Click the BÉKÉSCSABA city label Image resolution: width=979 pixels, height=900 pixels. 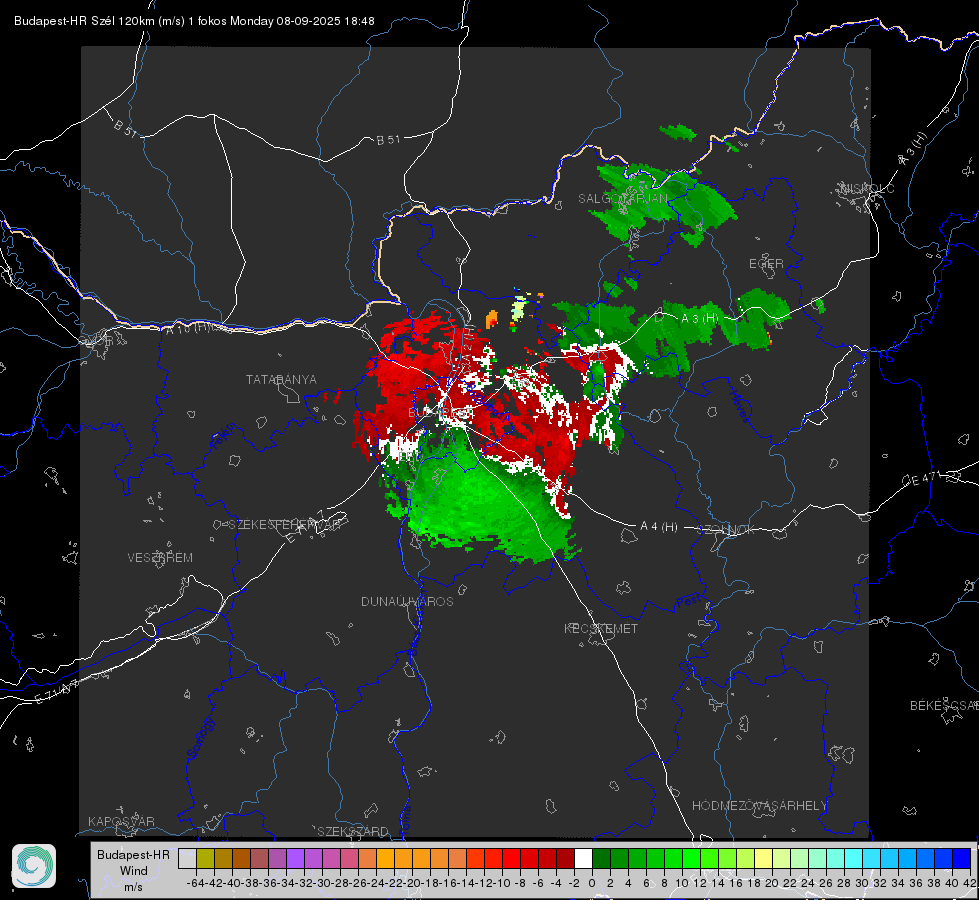click(944, 705)
